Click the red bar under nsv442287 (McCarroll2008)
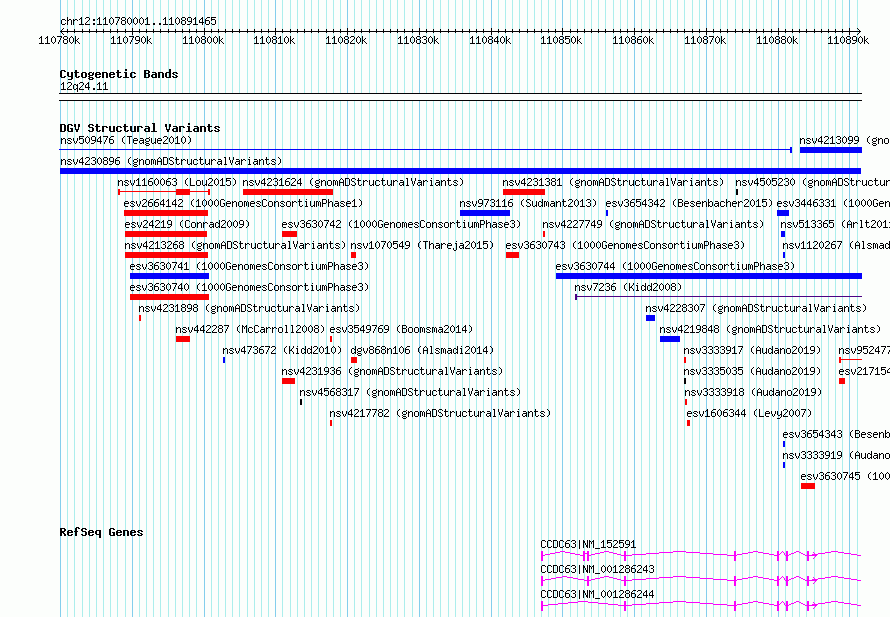The height and width of the screenshot is (617, 890). point(183,339)
